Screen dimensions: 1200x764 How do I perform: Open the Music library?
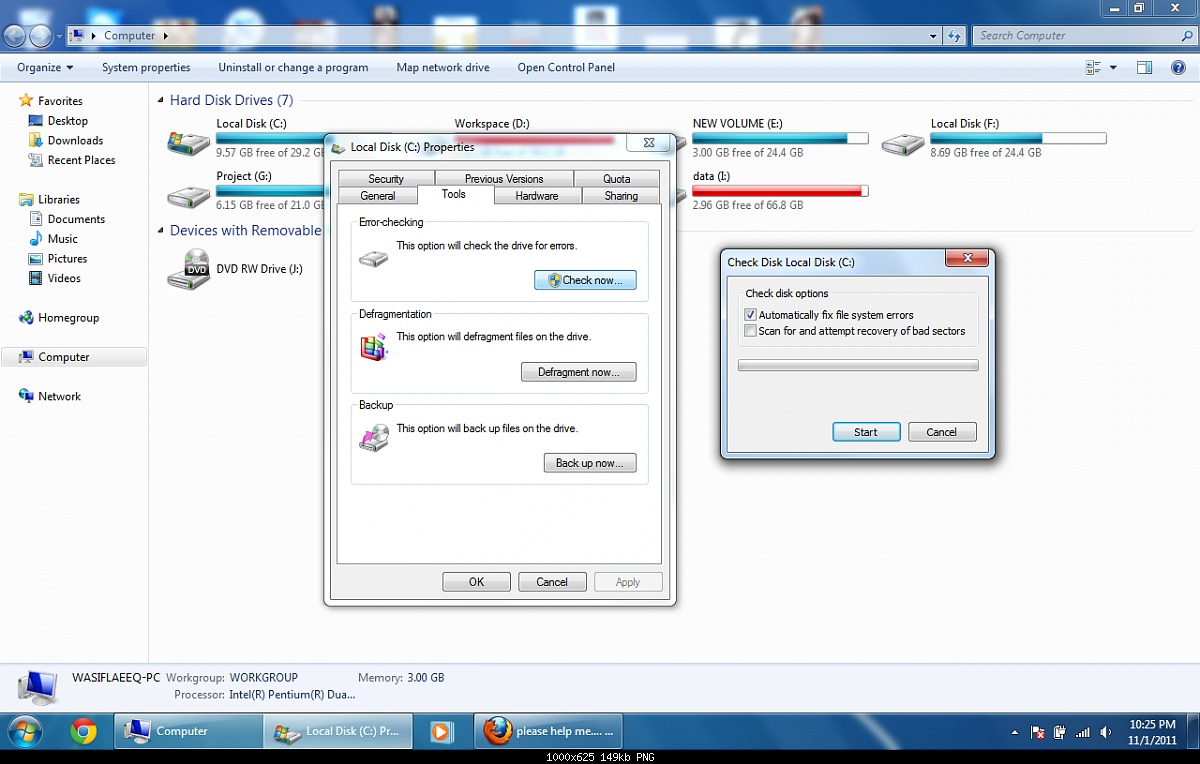coord(62,239)
